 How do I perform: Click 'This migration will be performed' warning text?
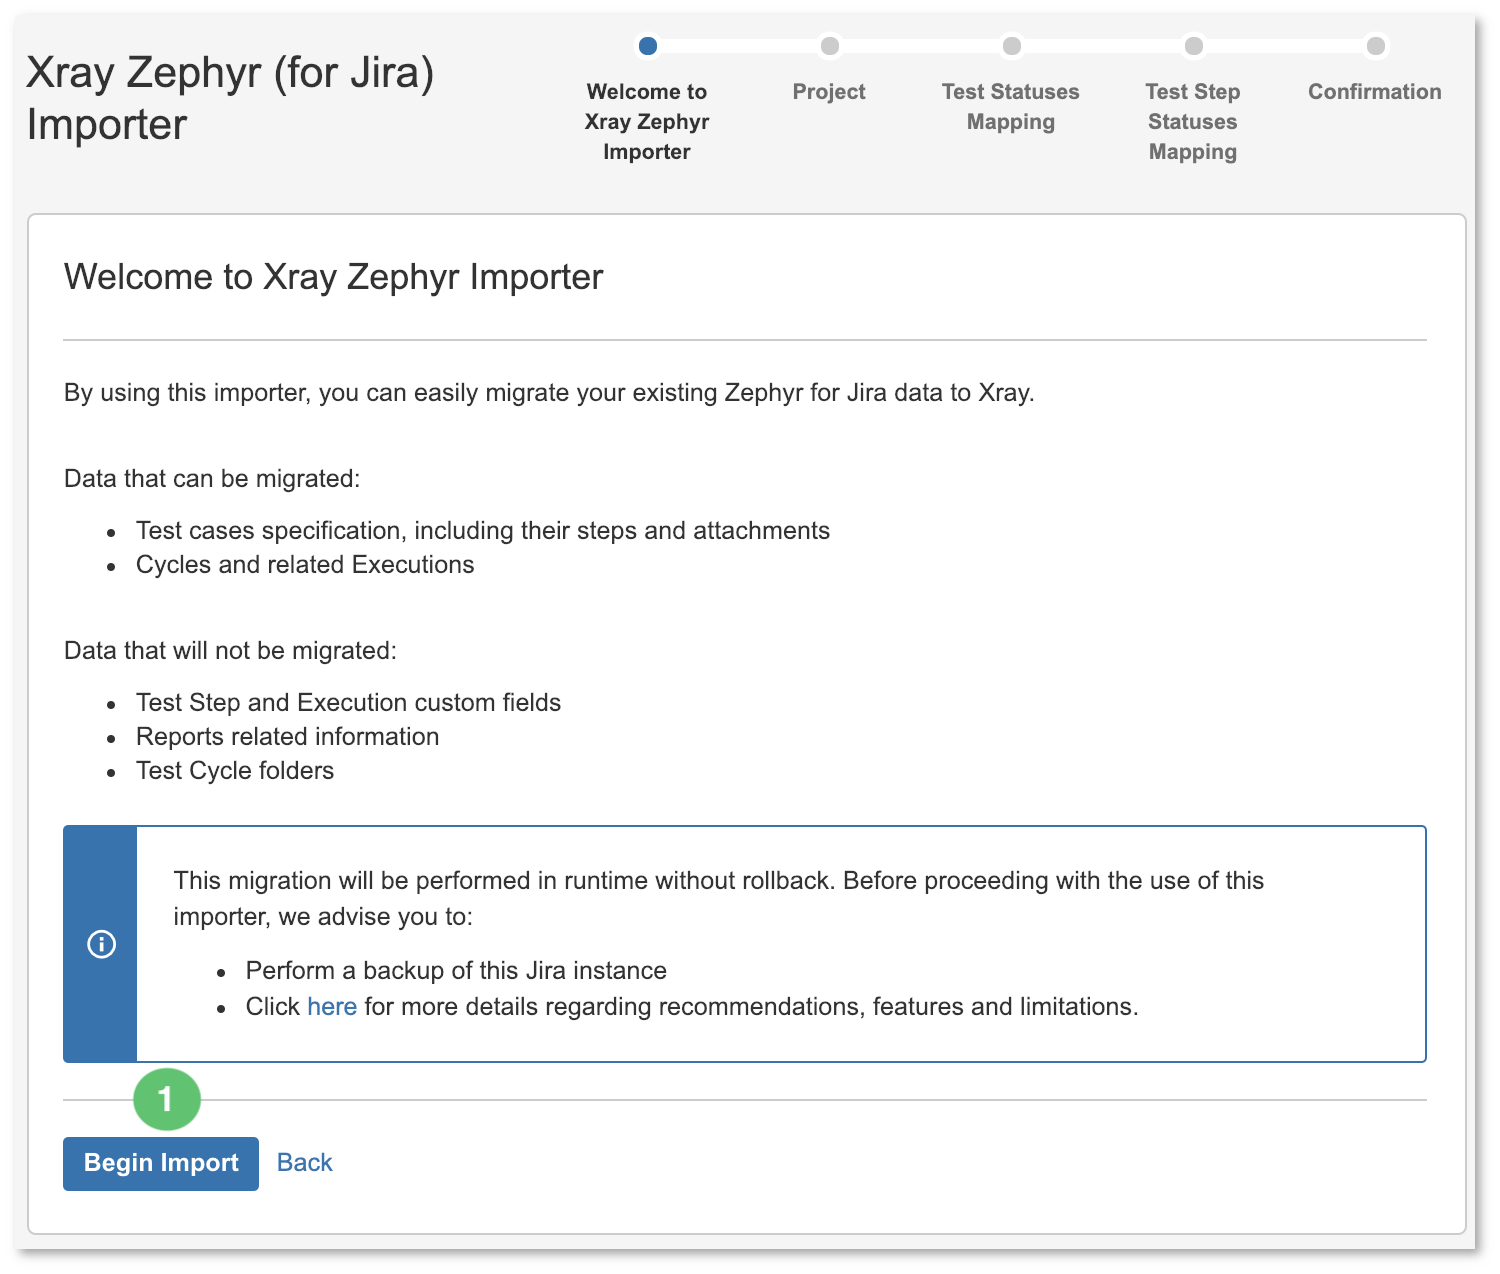coord(719,898)
